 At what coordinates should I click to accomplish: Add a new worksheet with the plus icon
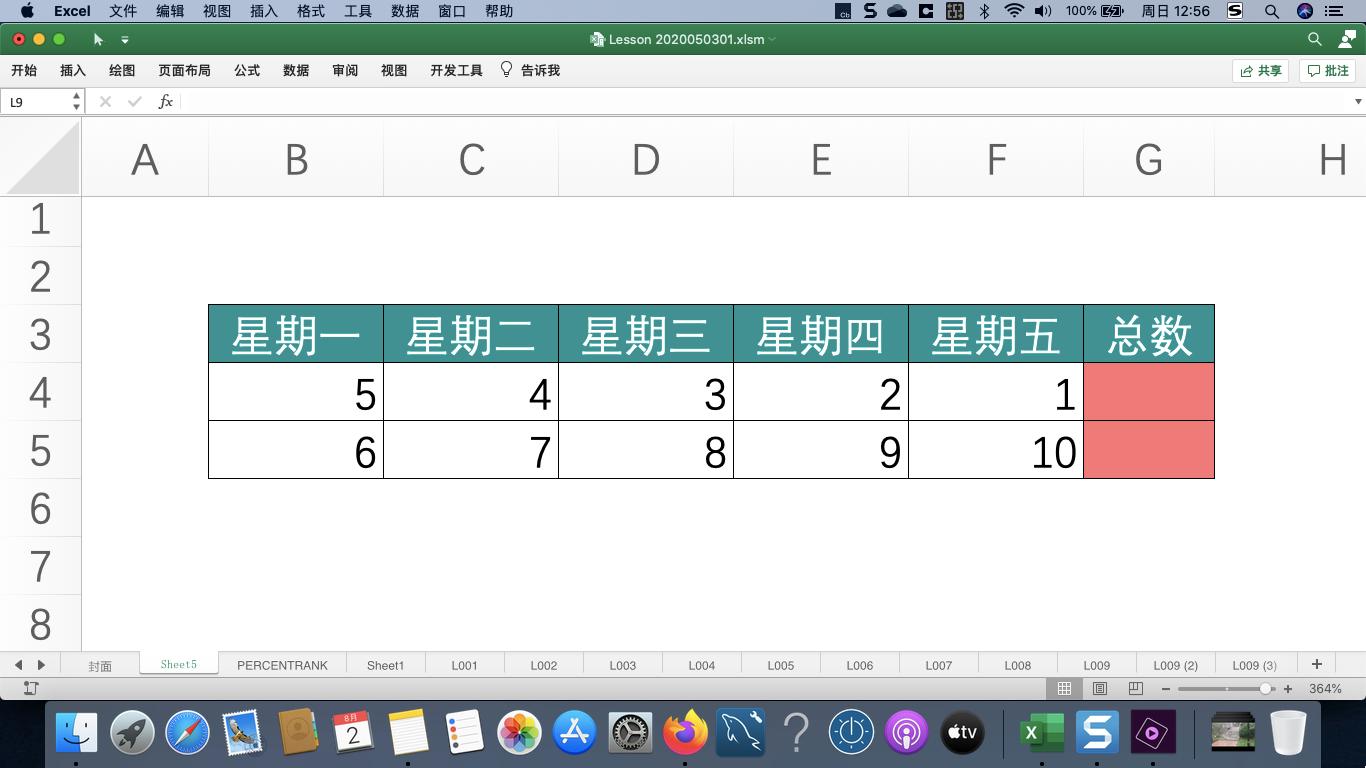pos(1317,663)
